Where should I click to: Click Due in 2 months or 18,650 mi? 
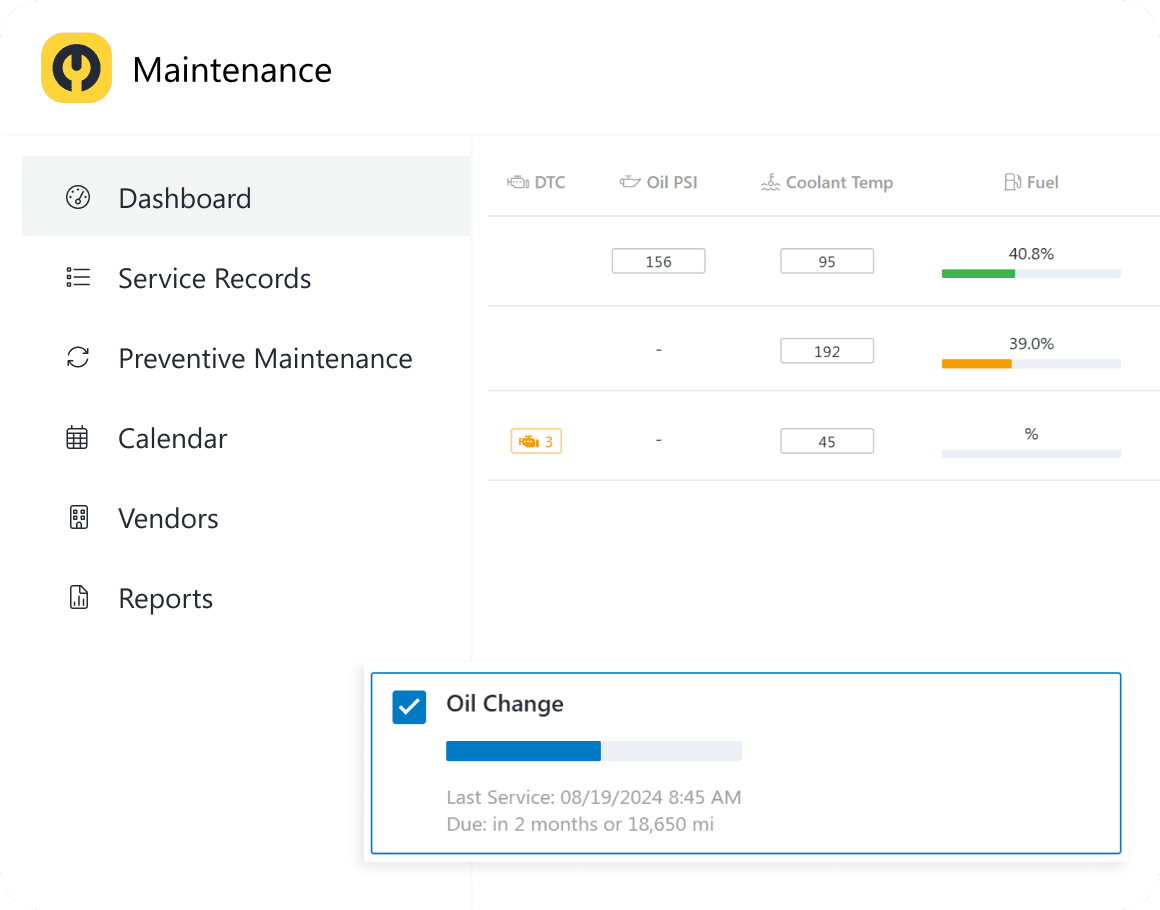pyautogui.click(x=580, y=823)
